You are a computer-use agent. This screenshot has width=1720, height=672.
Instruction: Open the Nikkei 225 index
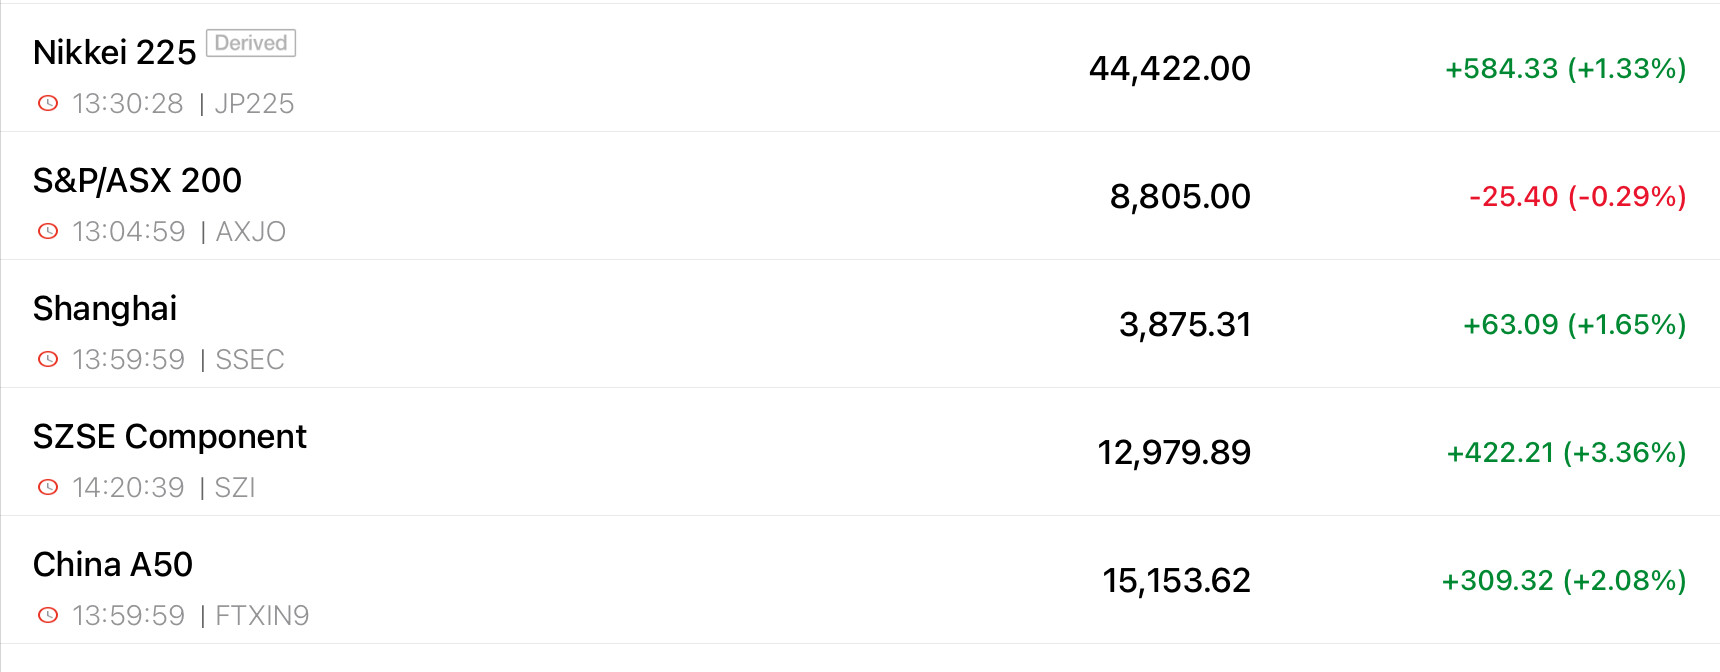click(x=114, y=52)
